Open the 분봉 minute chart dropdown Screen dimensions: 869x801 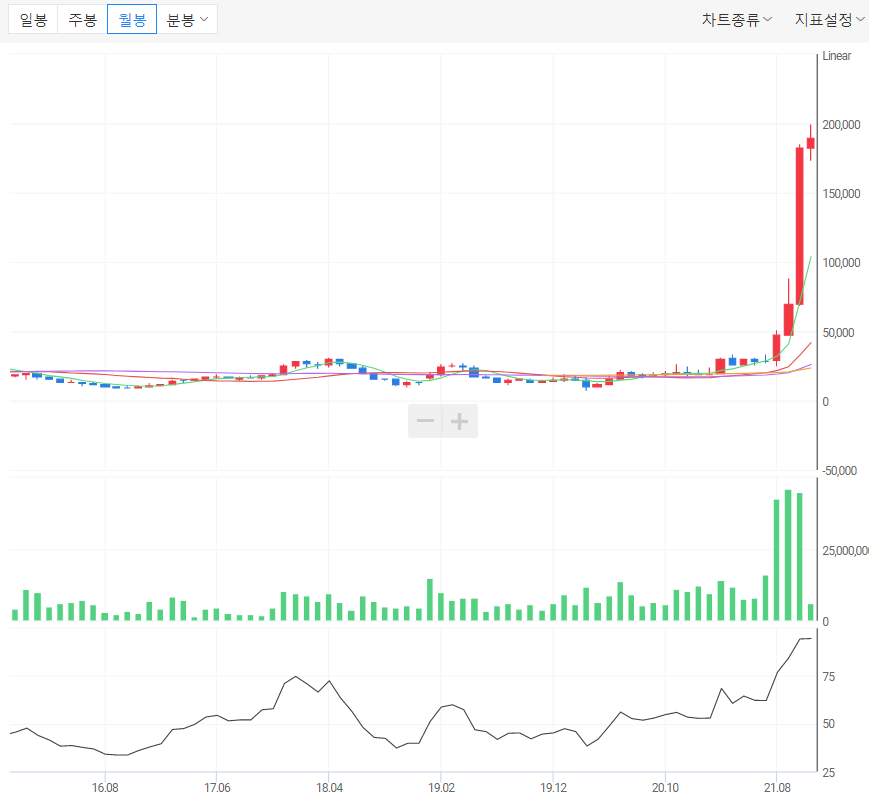point(187,19)
